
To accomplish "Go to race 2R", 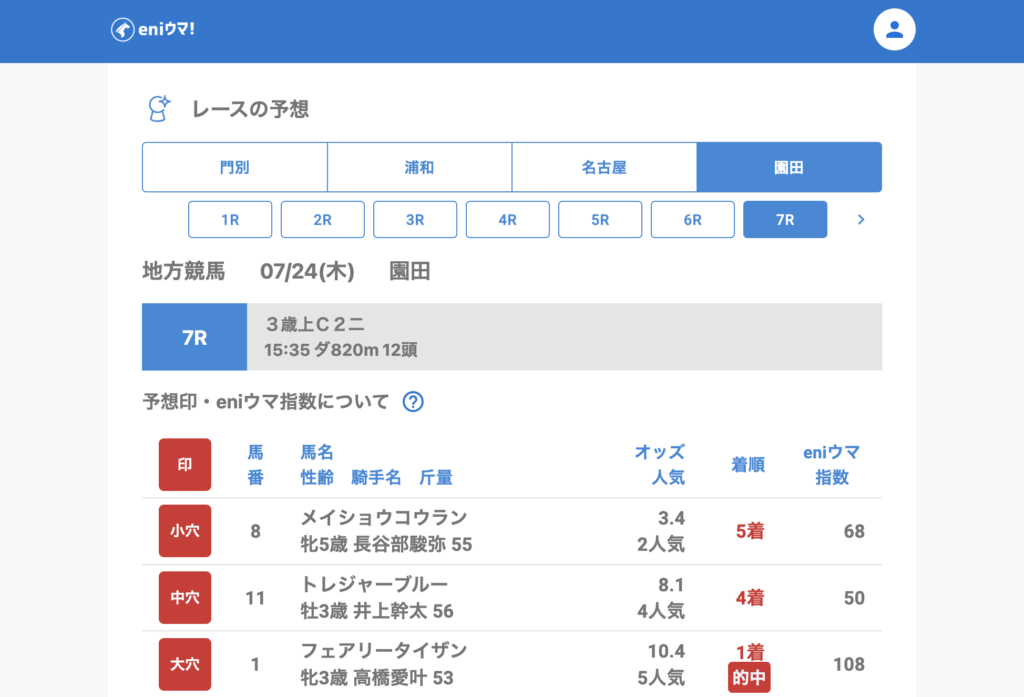I will (322, 220).
